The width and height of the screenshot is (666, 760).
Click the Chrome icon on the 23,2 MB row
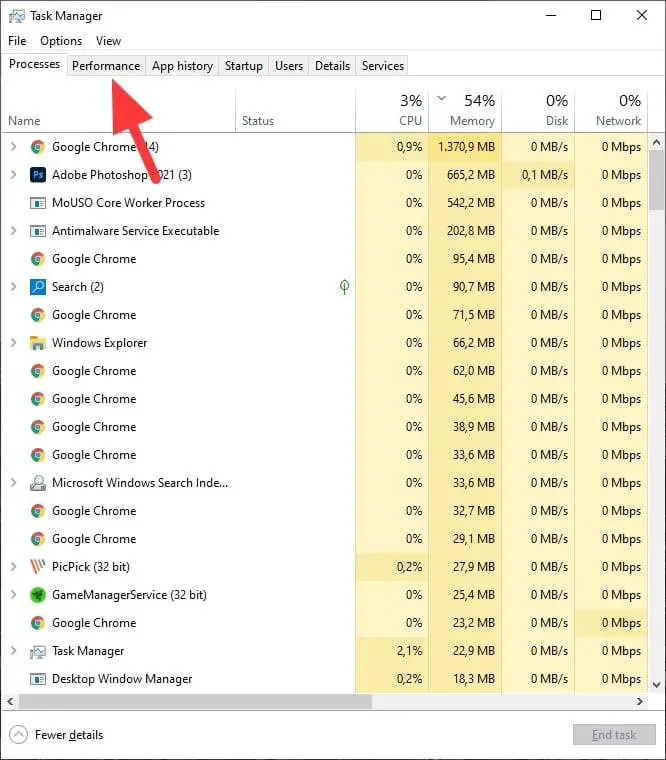[x=38, y=623]
